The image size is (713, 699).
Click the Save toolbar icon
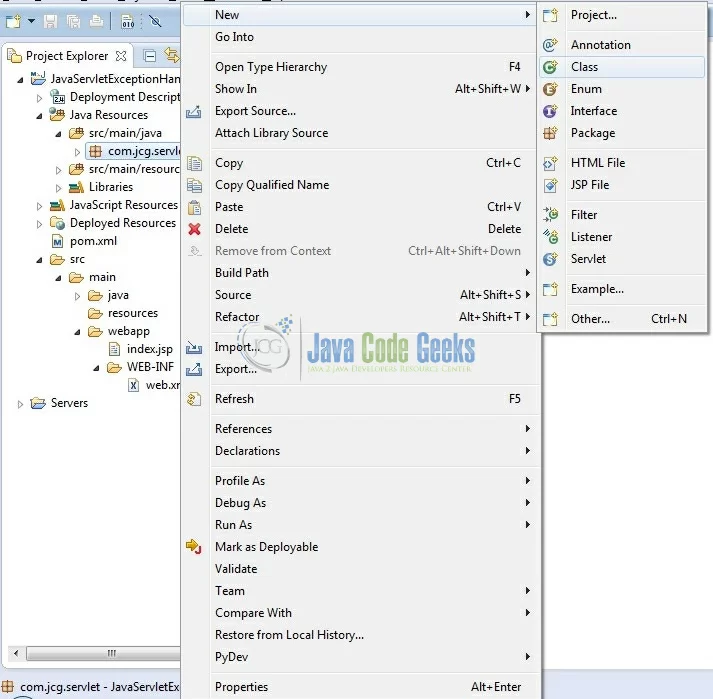click(50, 21)
